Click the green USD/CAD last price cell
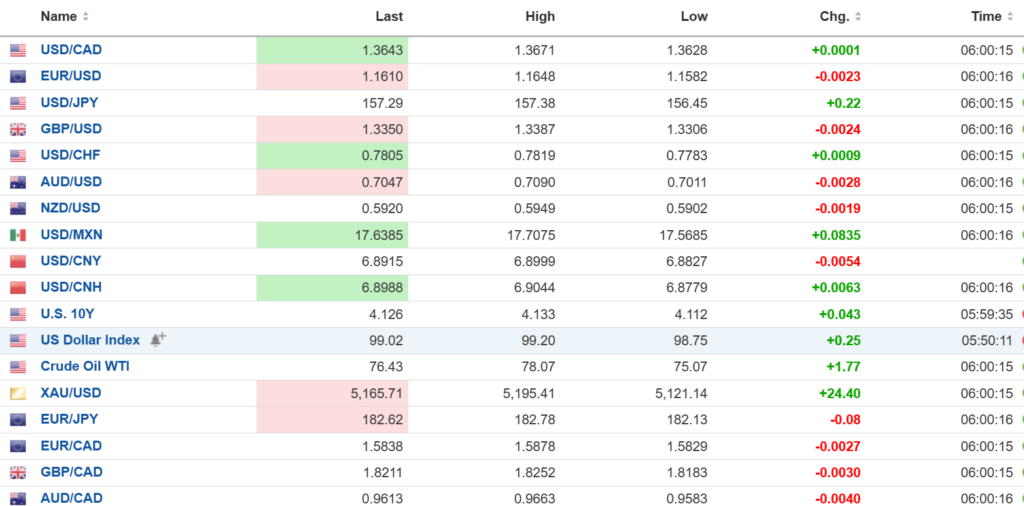Screen dimensions: 1024x506 pos(332,50)
